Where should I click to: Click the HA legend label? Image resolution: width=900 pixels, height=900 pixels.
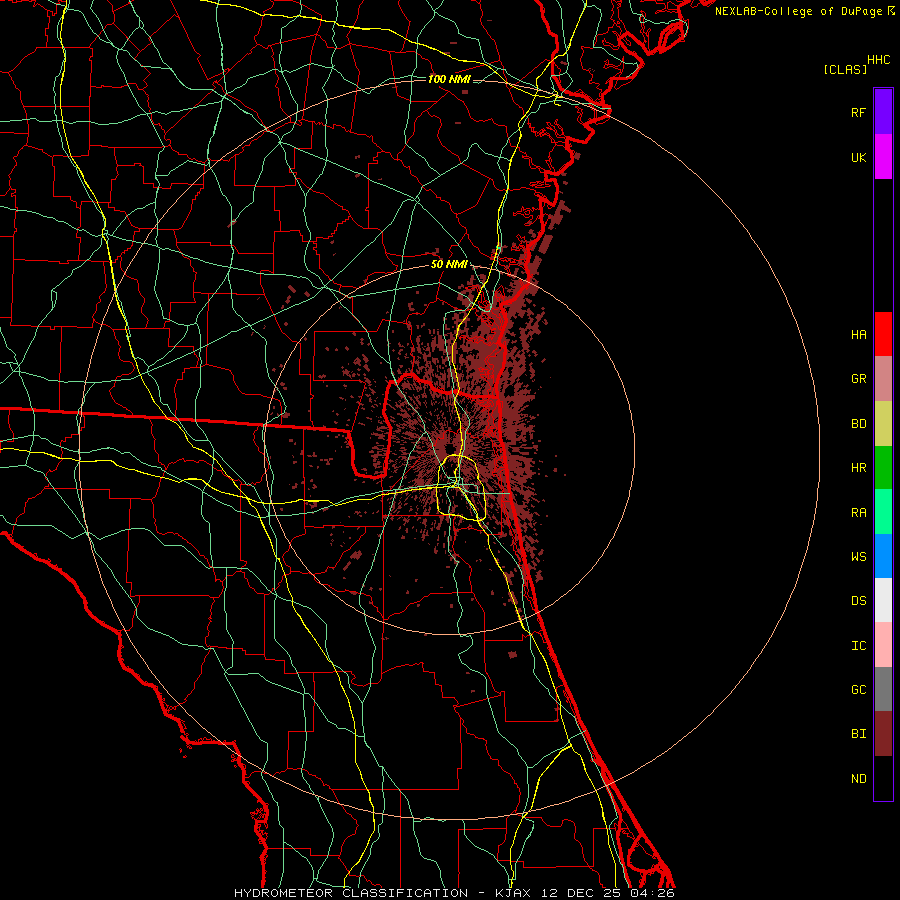pyautogui.click(x=858, y=335)
